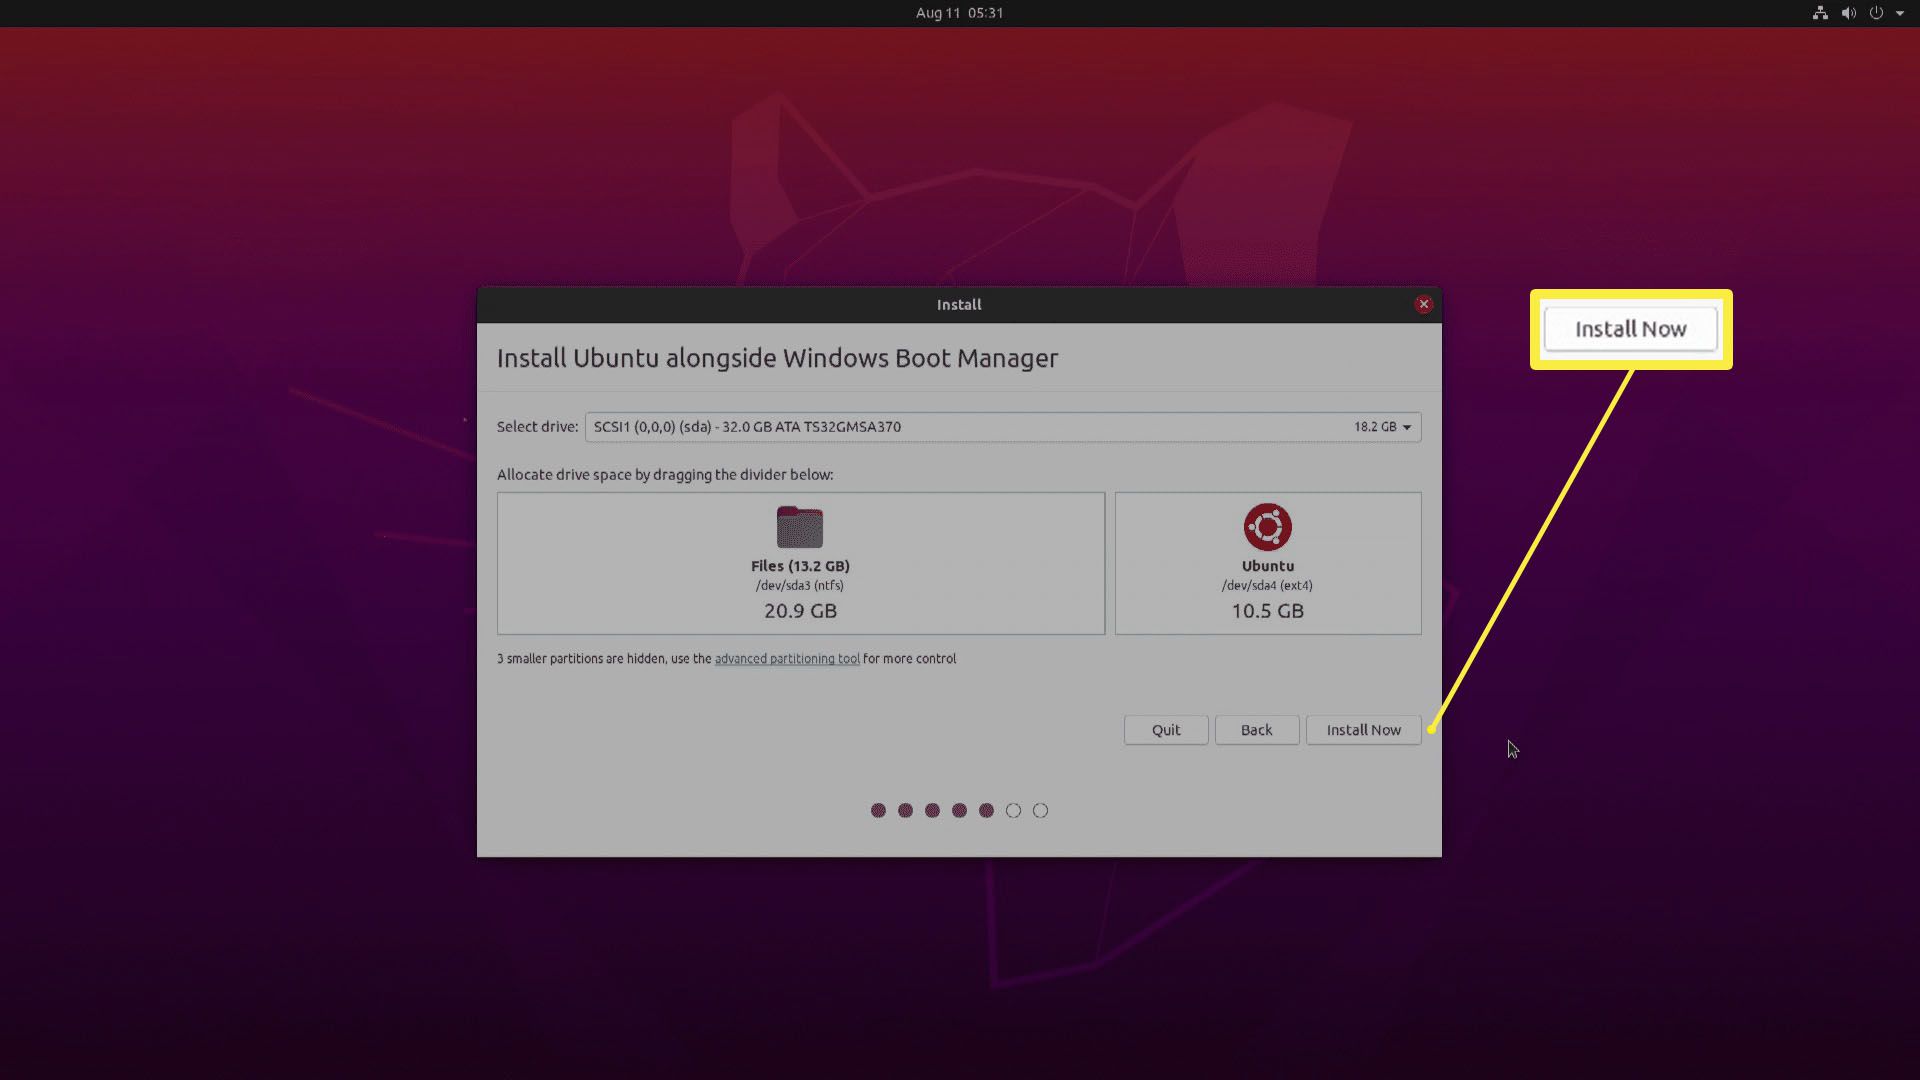1920x1080 pixels.
Task: Click the Install Now button to proceed
Action: click(1362, 729)
